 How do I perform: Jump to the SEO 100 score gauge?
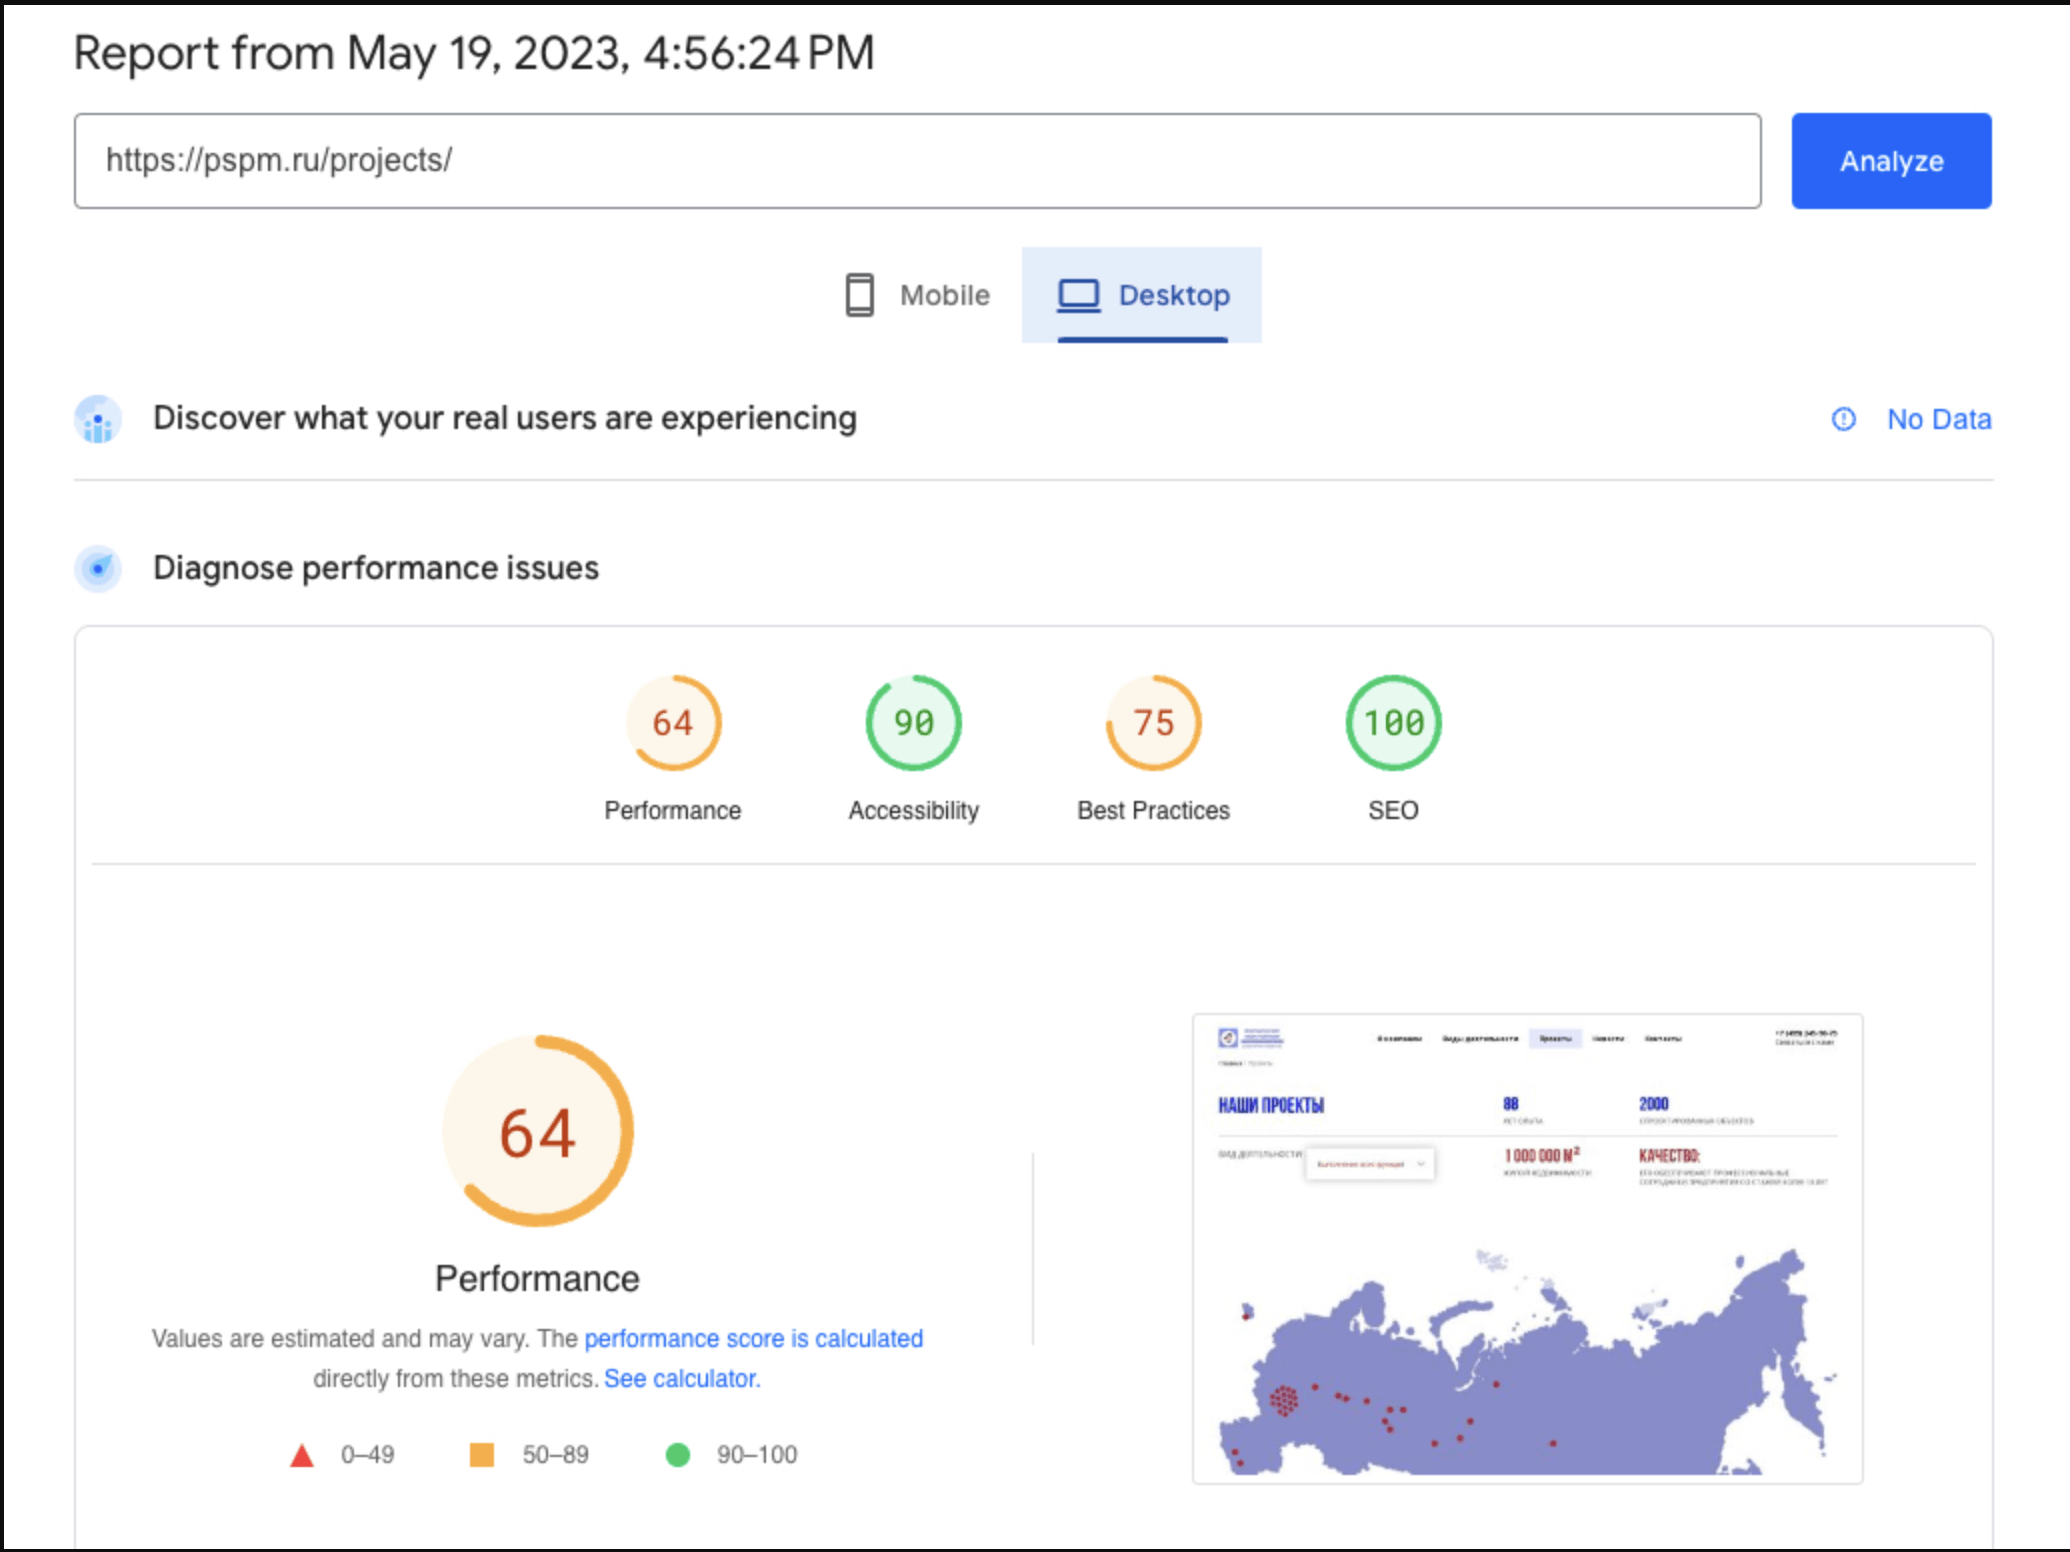tap(1393, 724)
